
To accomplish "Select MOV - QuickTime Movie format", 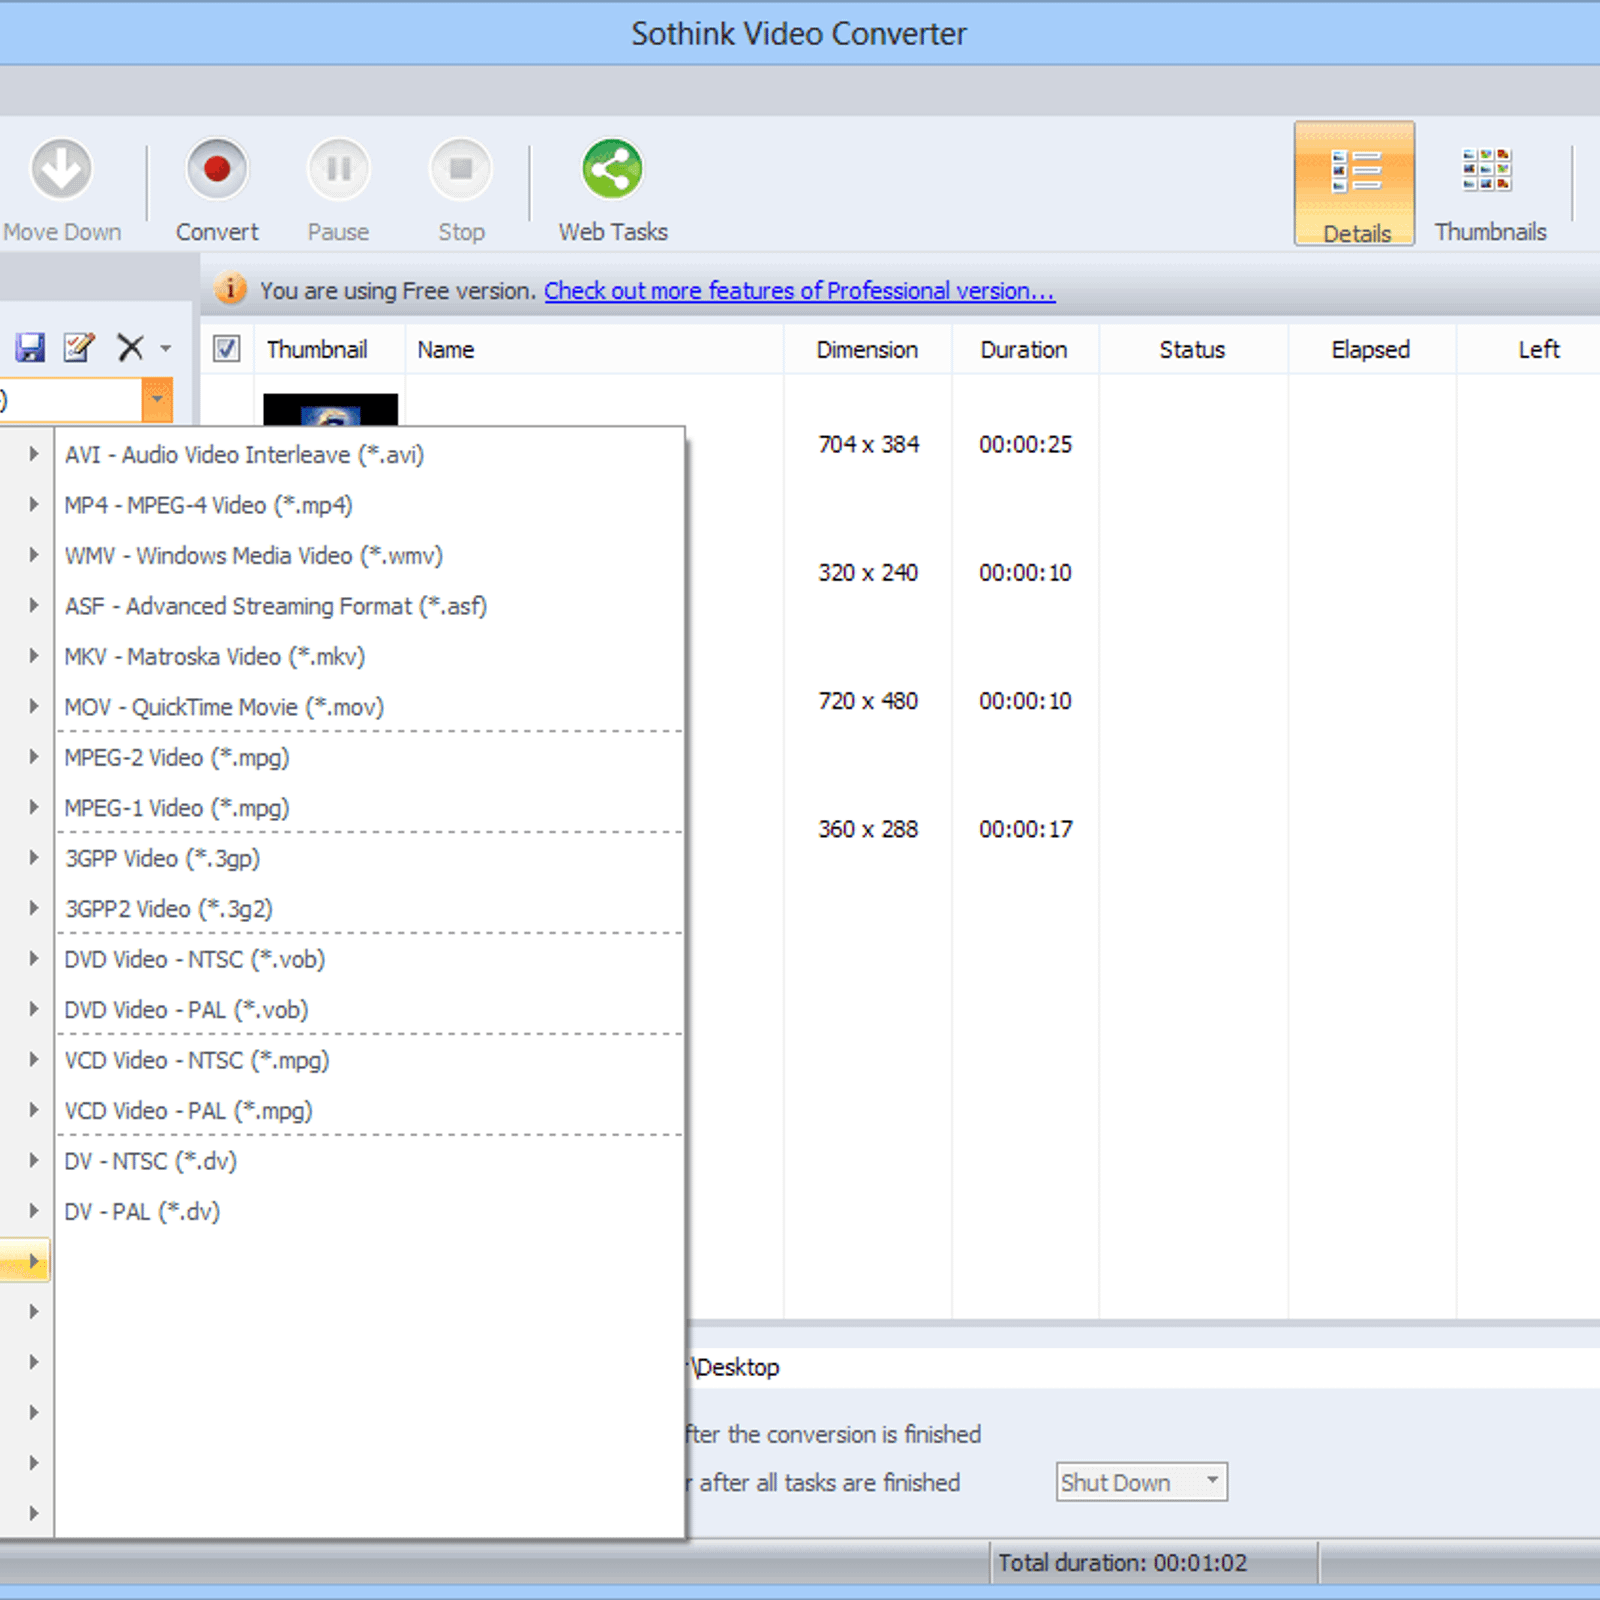I will click(370, 707).
